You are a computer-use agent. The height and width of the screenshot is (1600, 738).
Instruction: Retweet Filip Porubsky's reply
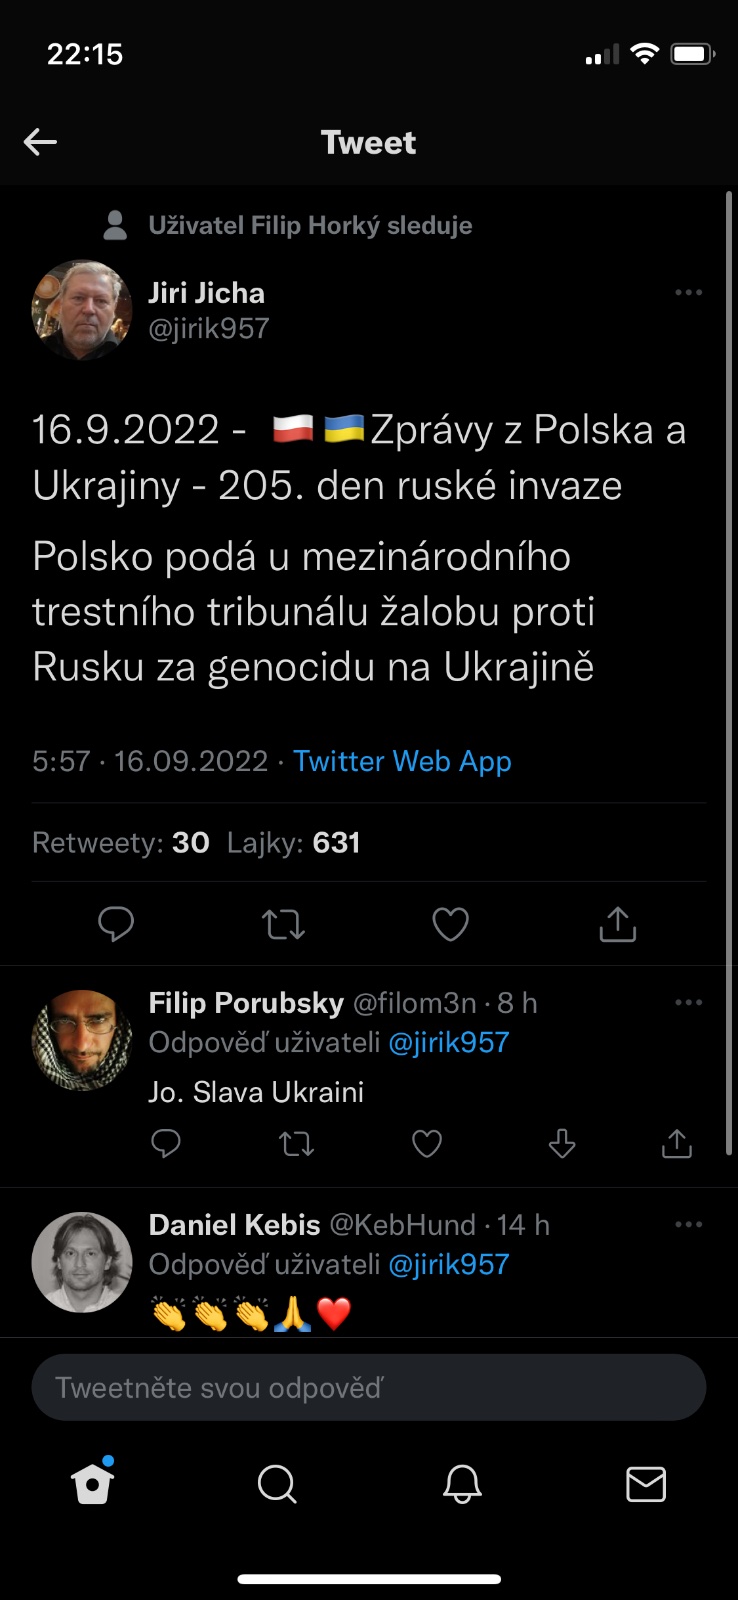(296, 1143)
